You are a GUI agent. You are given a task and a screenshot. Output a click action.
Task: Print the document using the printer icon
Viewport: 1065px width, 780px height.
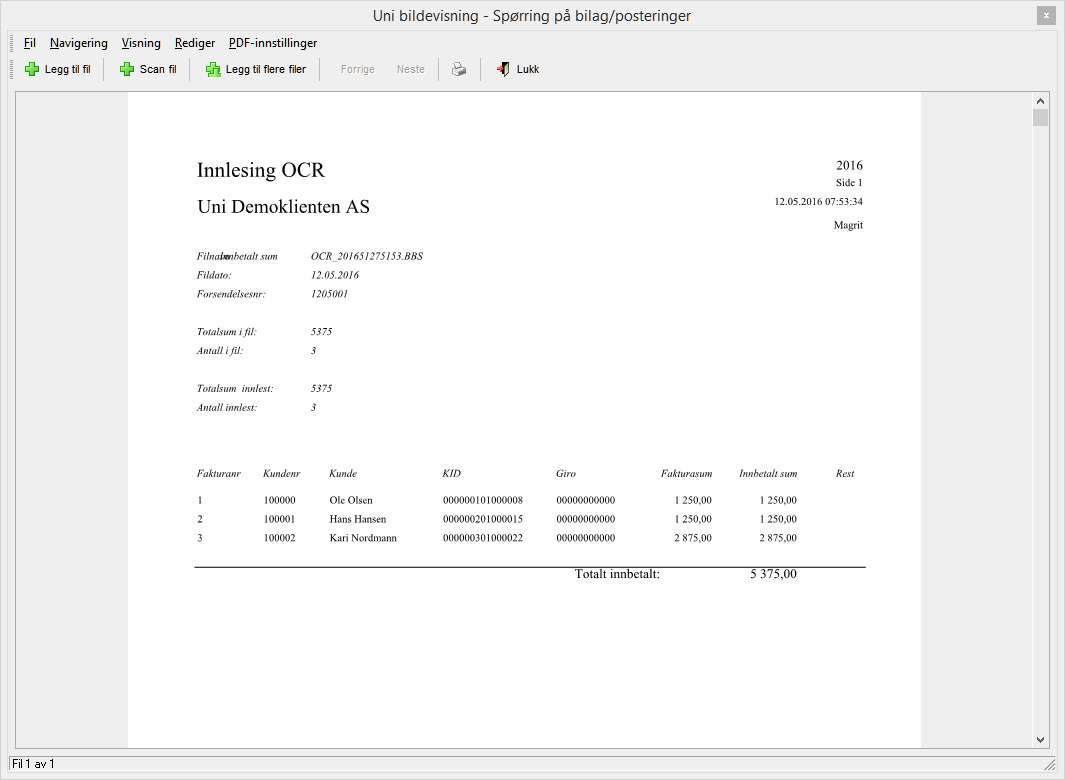(458, 69)
